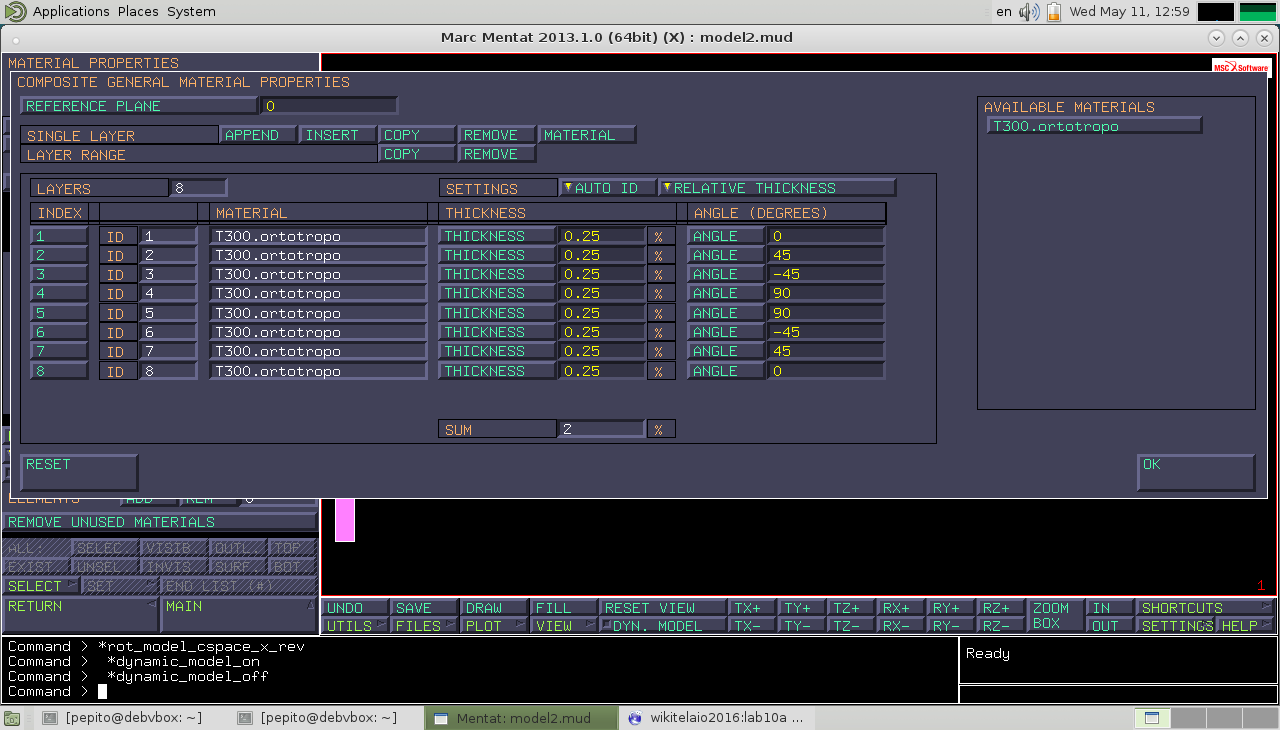Open the RELATIVE THICKNESS dropdown
This screenshot has width=1280, height=730.
tap(777, 188)
